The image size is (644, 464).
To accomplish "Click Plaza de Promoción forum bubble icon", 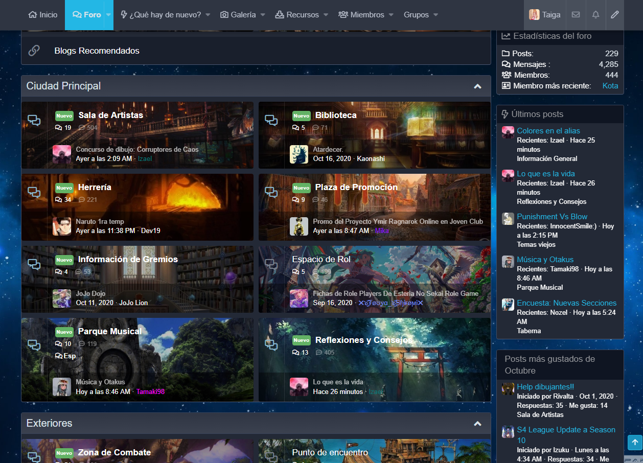I will coord(271,192).
